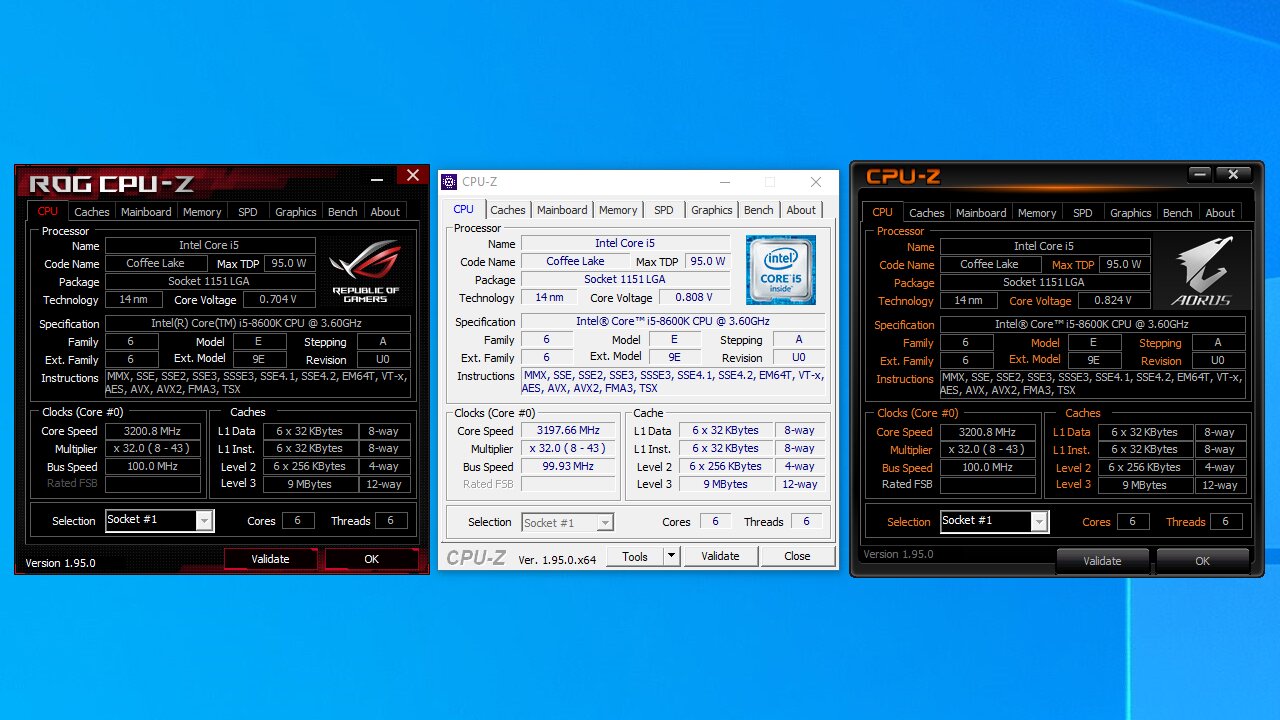Click Max TDP 95.0 W in AORUS CPU-Z
The width and height of the screenshot is (1280, 720).
tap(1123, 265)
